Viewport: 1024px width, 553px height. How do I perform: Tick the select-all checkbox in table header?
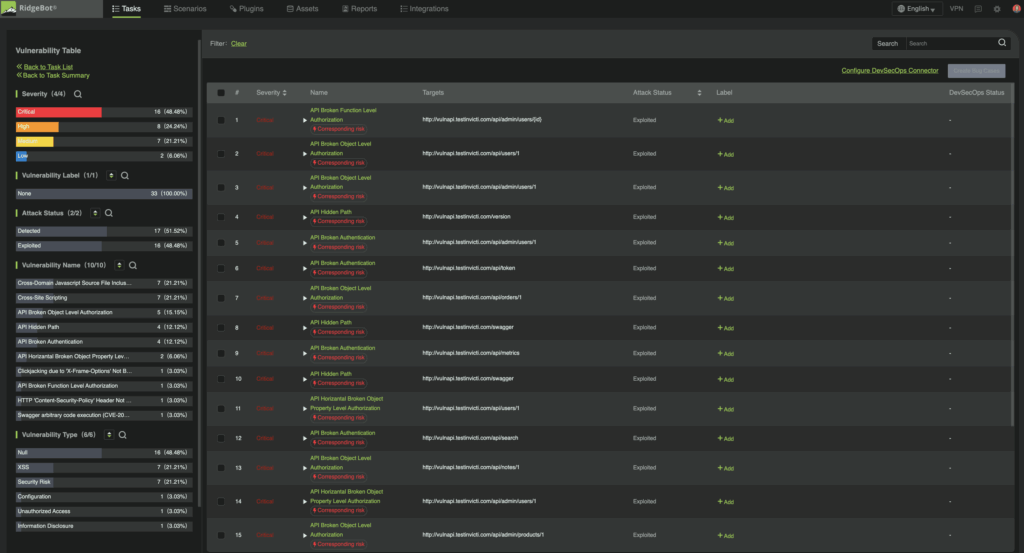click(x=221, y=93)
